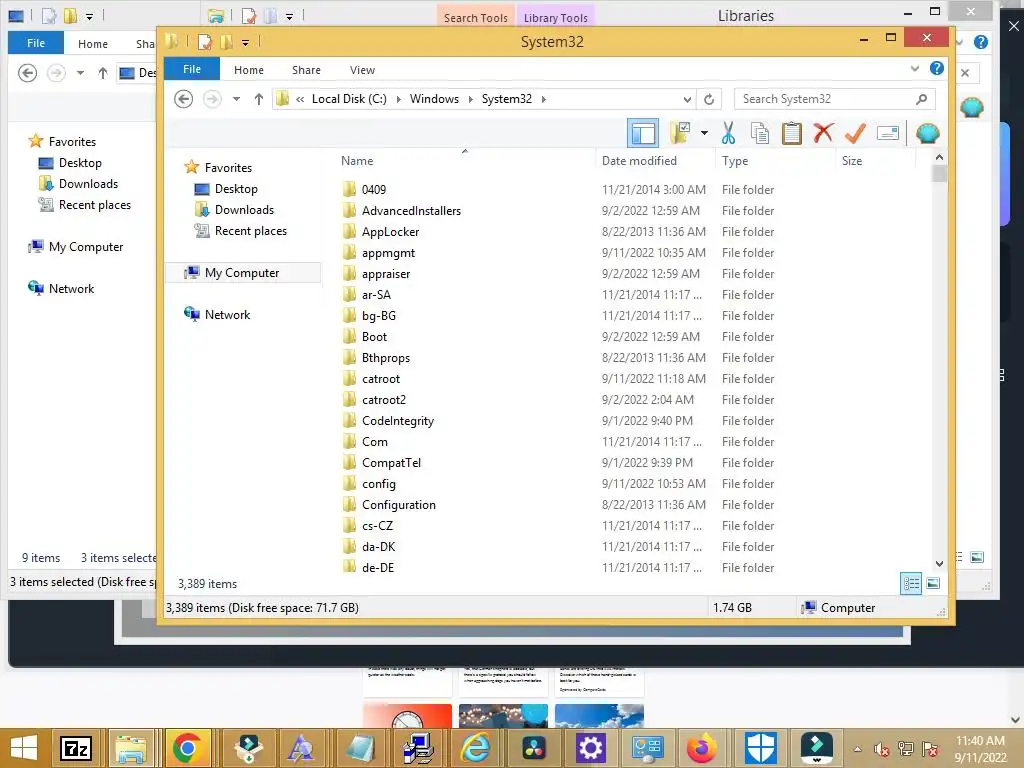
Task: Open Google Chrome from the taskbar
Action: coord(187,748)
